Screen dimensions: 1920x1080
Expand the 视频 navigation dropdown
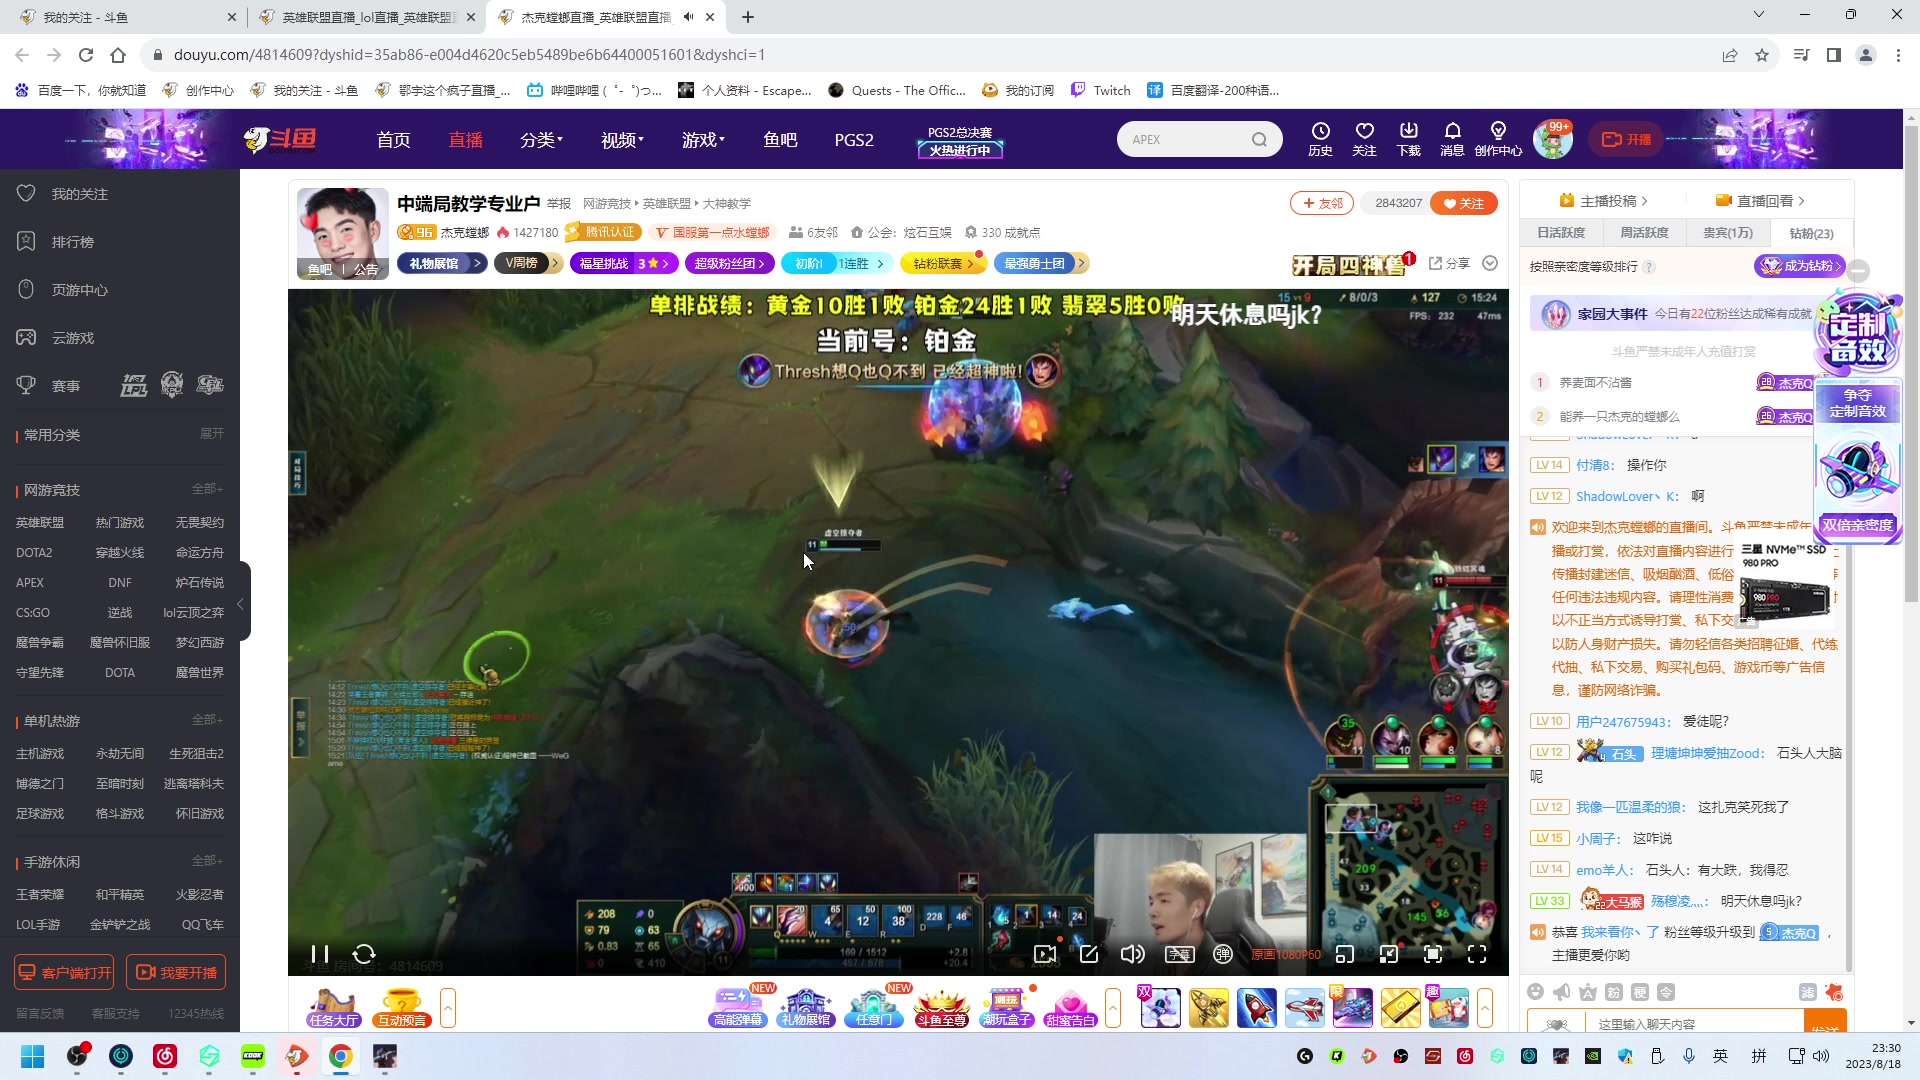(622, 140)
